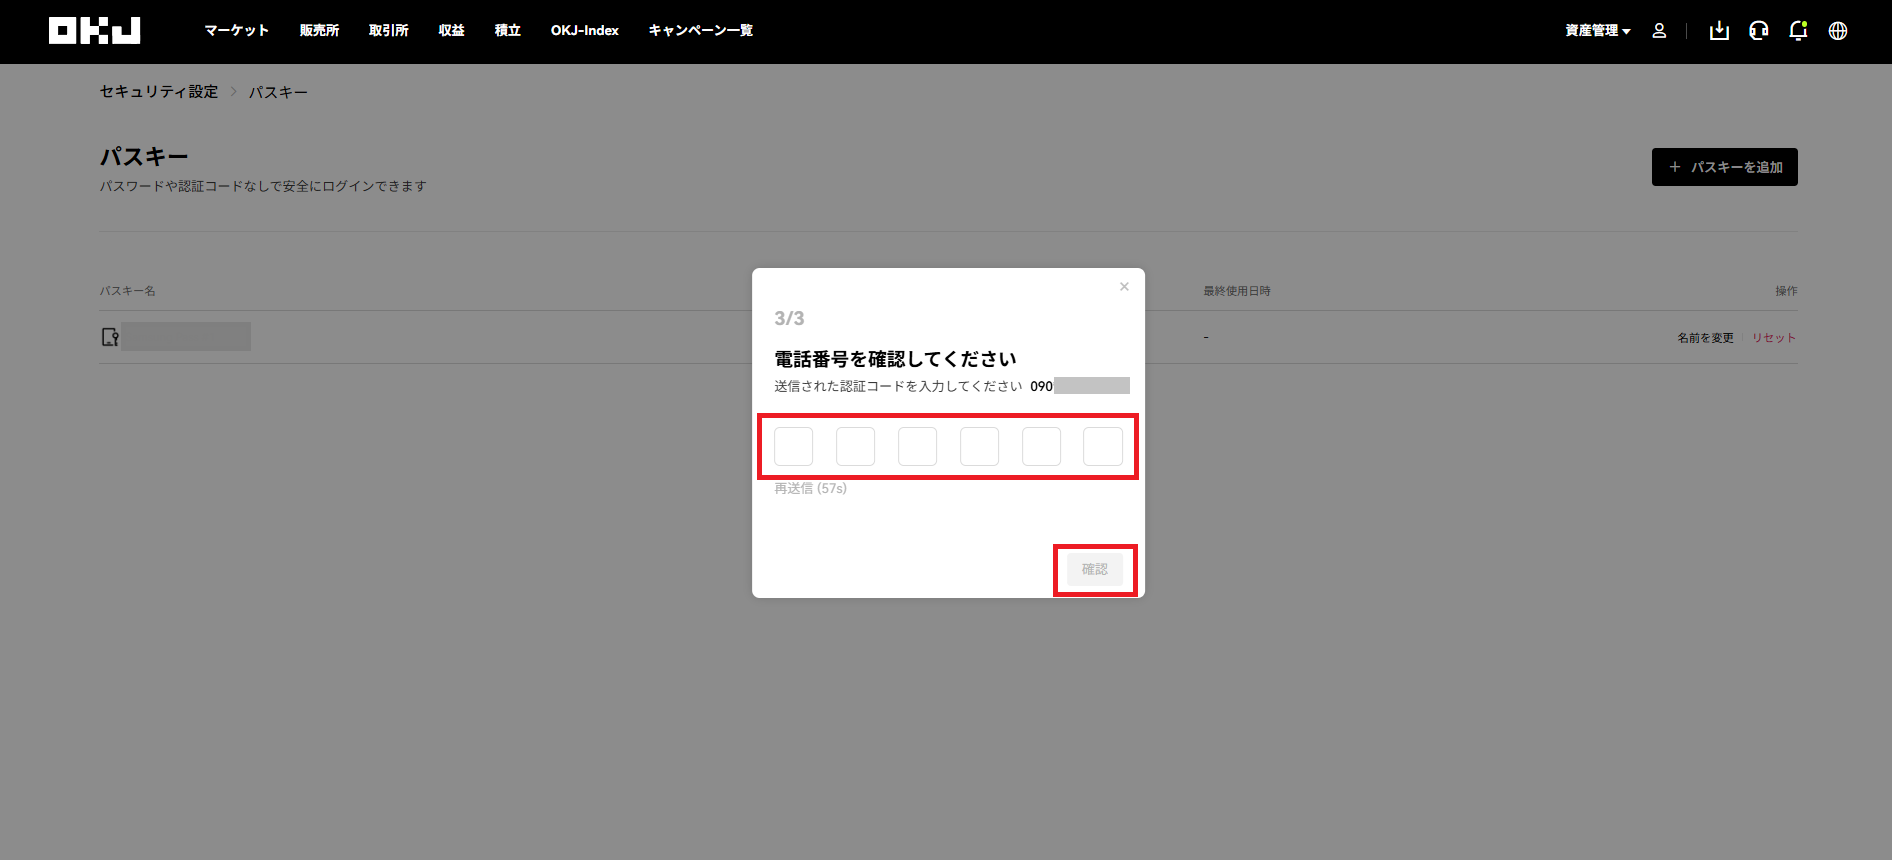Open the OKJ-Index menu

click(585, 31)
